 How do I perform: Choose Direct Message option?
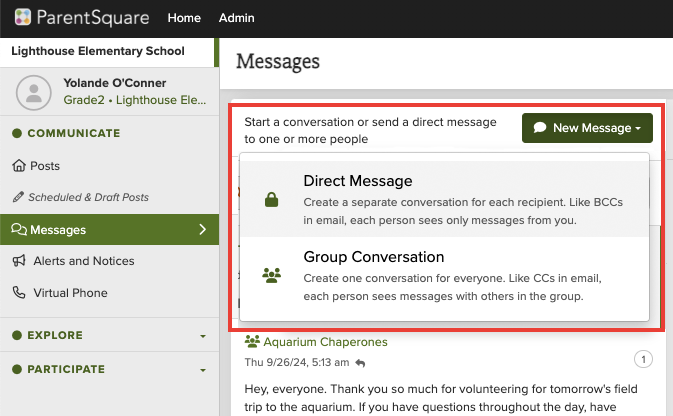[444, 199]
